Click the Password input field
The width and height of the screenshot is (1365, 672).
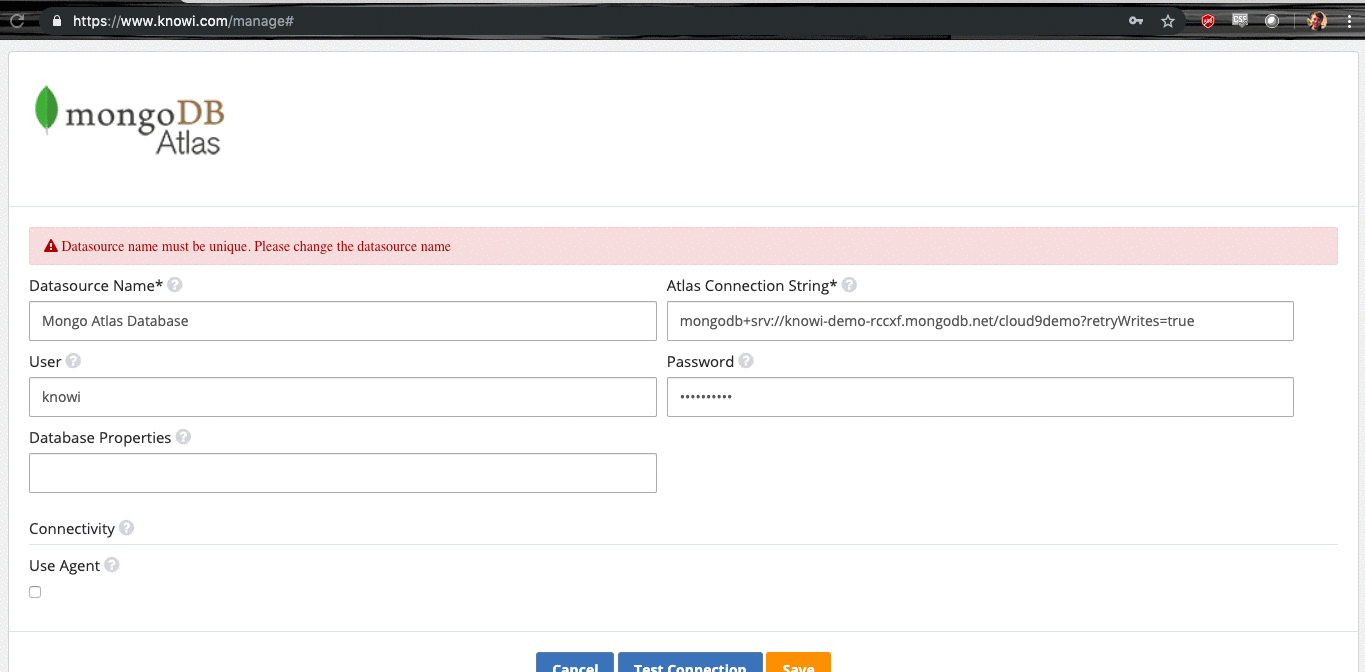pyautogui.click(x=980, y=397)
